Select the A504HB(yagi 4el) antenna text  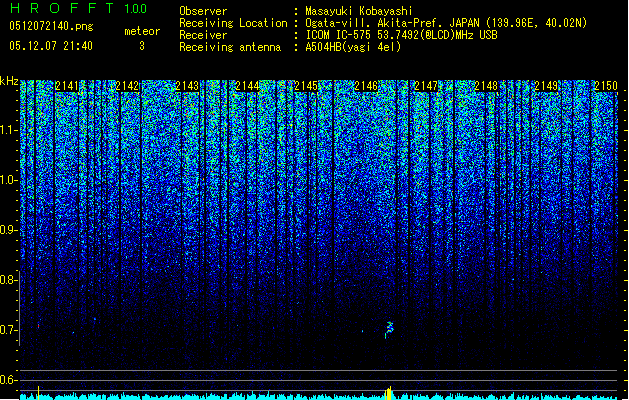pyautogui.click(x=353, y=47)
